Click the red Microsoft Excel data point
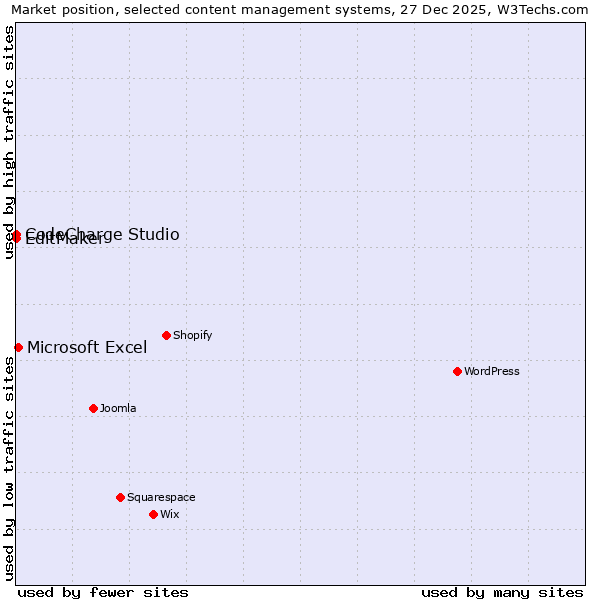Viewport: 600px width, 600px height. 18,347
